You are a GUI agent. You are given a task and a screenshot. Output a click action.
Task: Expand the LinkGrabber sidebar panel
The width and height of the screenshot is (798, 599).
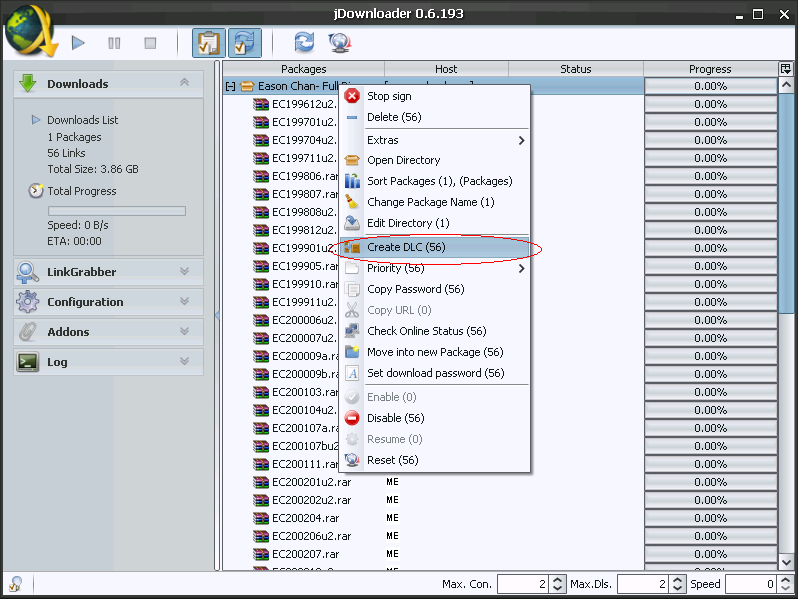(184, 271)
